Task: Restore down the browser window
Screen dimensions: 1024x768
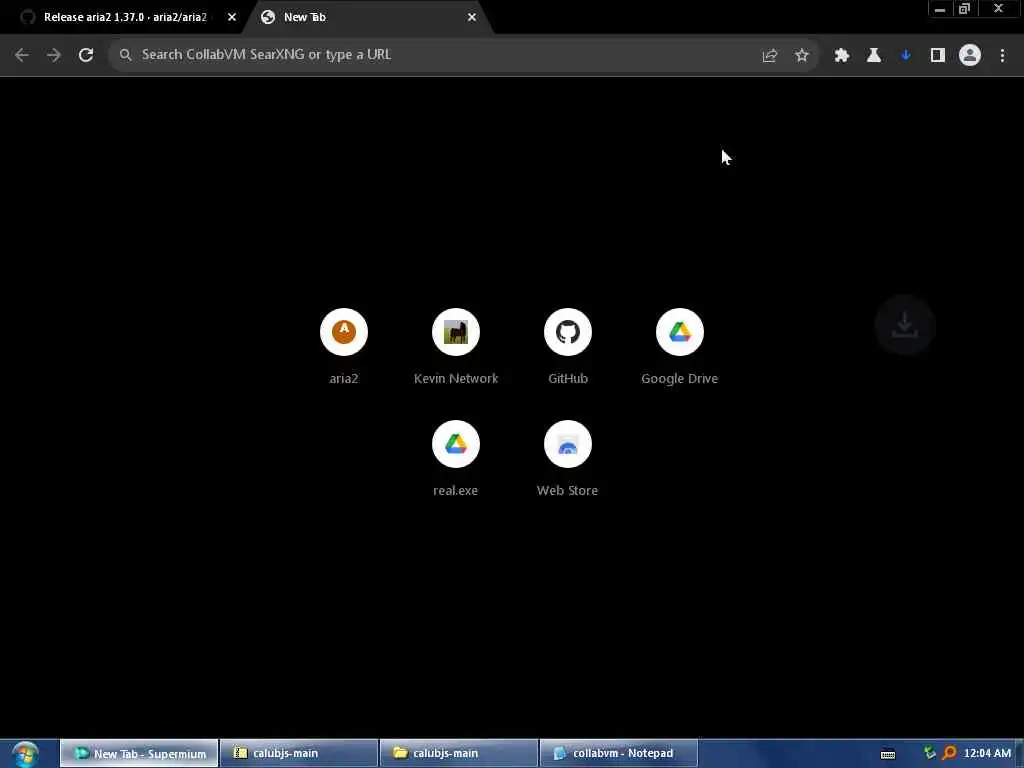Action: tap(965, 9)
